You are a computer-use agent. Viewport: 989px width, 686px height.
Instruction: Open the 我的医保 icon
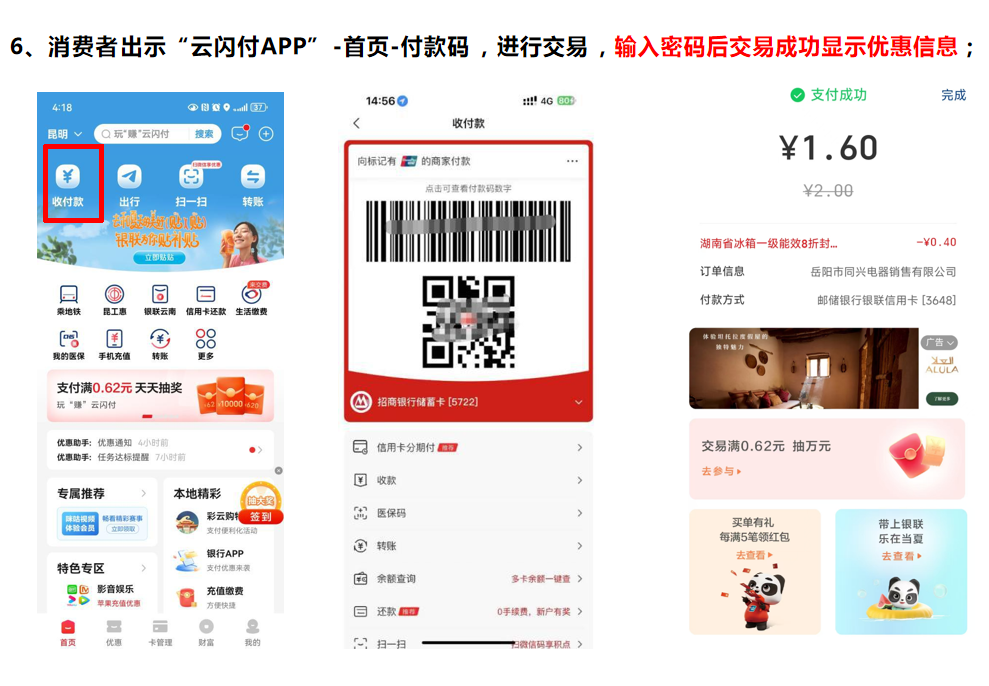tap(69, 339)
